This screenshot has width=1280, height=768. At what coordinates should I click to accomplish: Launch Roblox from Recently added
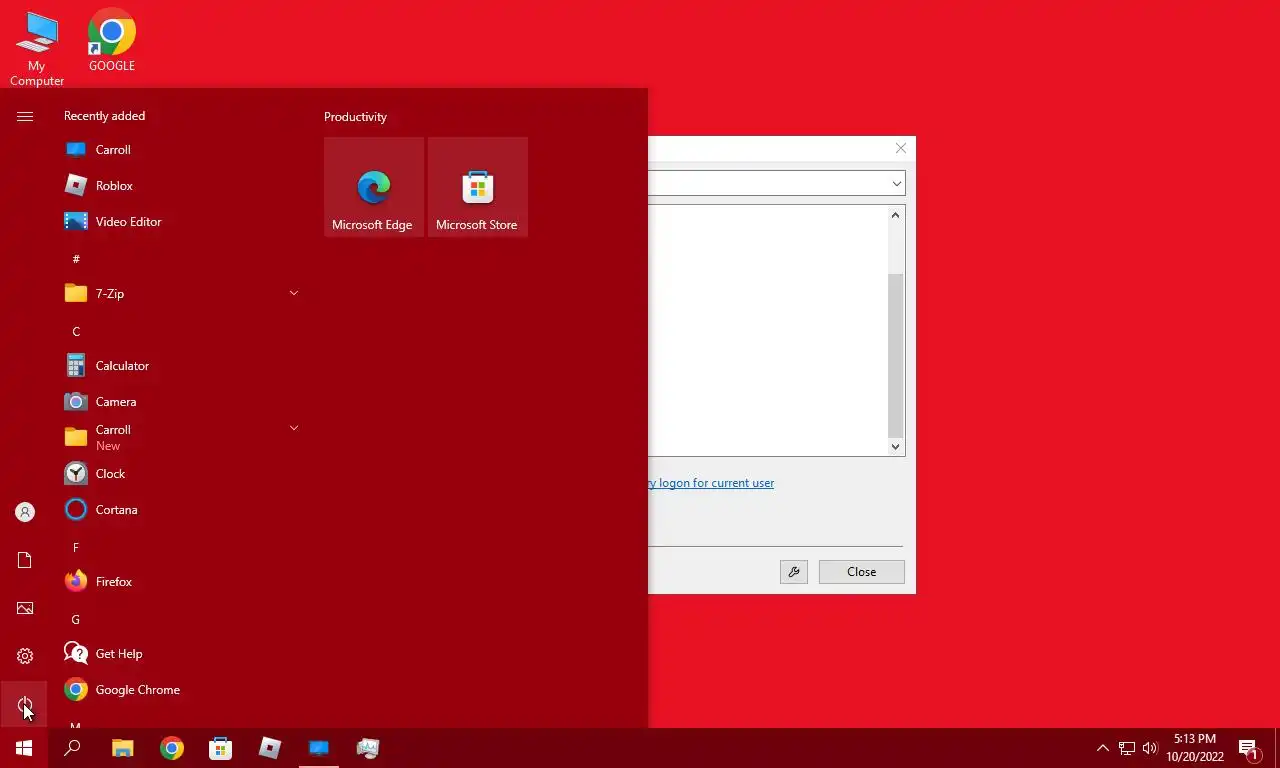pos(180,186)
